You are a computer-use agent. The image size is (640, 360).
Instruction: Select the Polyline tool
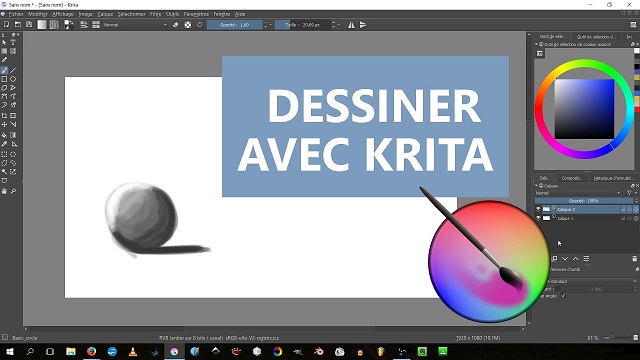click(13, 87)
